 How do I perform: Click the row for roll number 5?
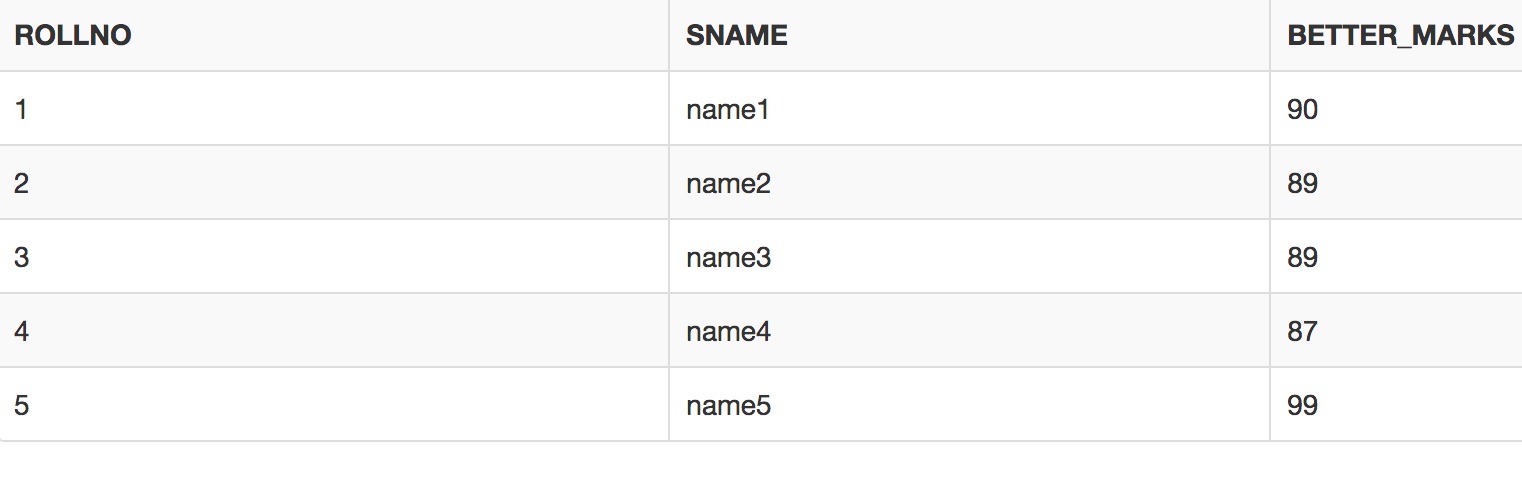(761, 404)
